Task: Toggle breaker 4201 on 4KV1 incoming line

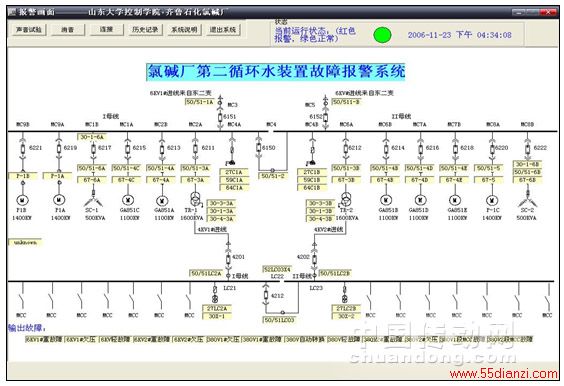Action: [x=228, y=259]
